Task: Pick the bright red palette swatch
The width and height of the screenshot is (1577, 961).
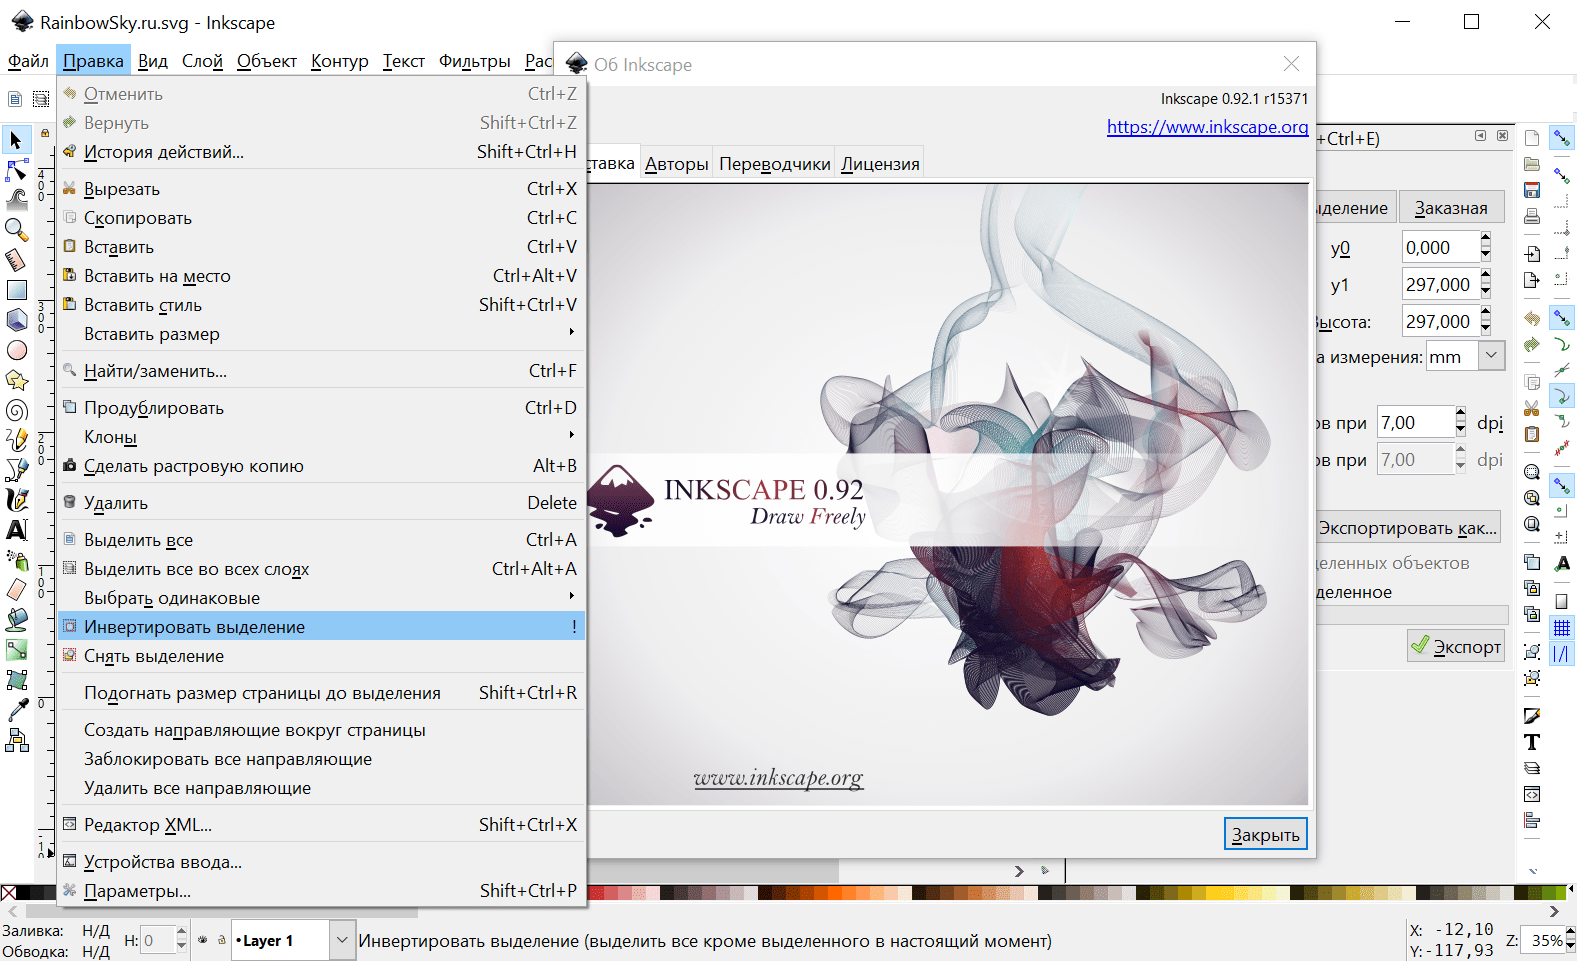Action: tap(596, 892)
